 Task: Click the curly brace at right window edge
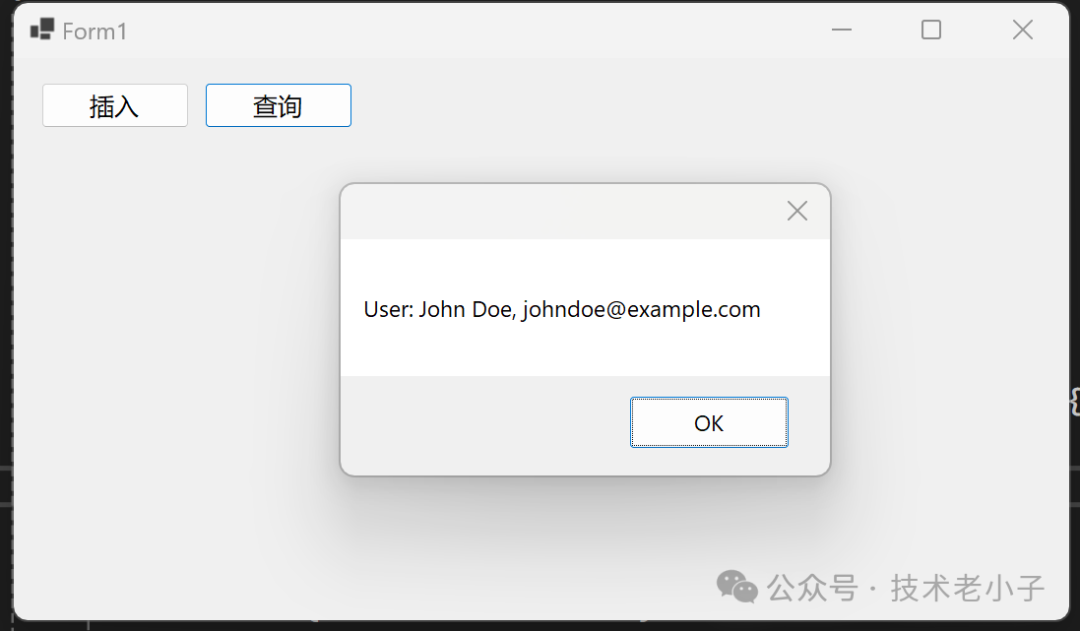pyautogui.click(x=1074, y=401)
